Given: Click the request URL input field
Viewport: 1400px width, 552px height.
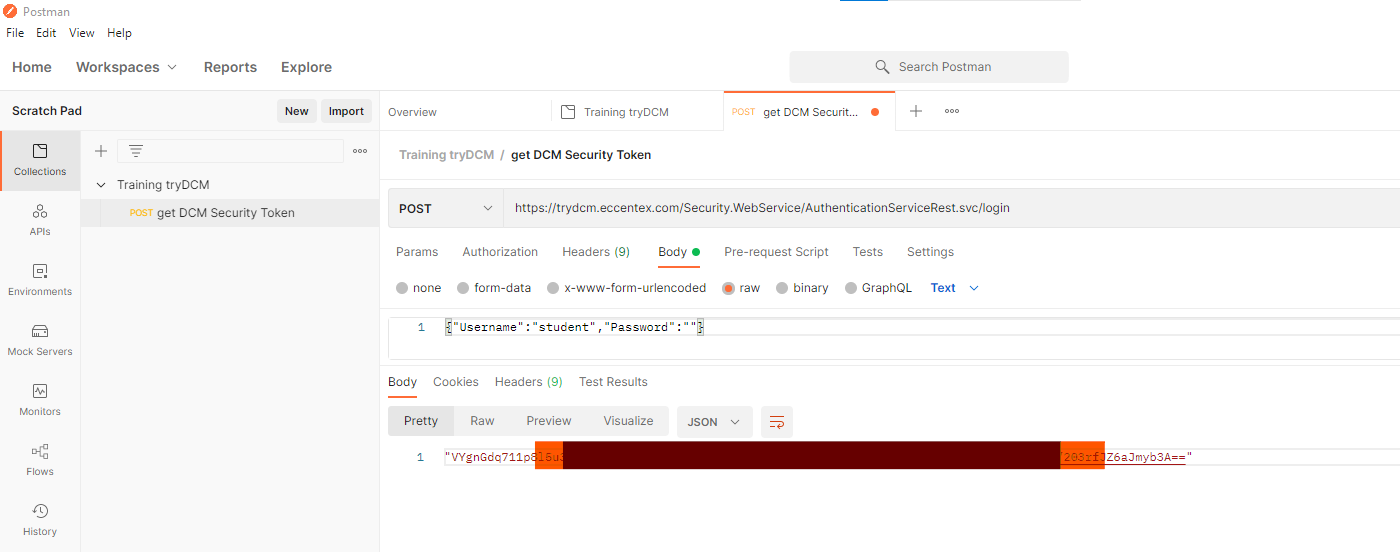Looking at the screenshot, I should 952,208.
